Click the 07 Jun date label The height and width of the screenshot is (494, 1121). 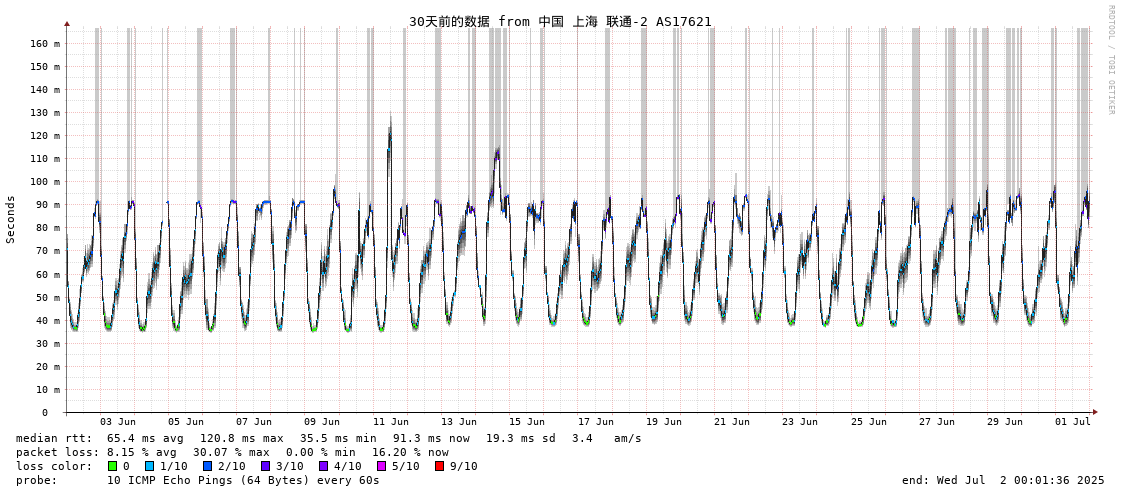tap(254, 422)
